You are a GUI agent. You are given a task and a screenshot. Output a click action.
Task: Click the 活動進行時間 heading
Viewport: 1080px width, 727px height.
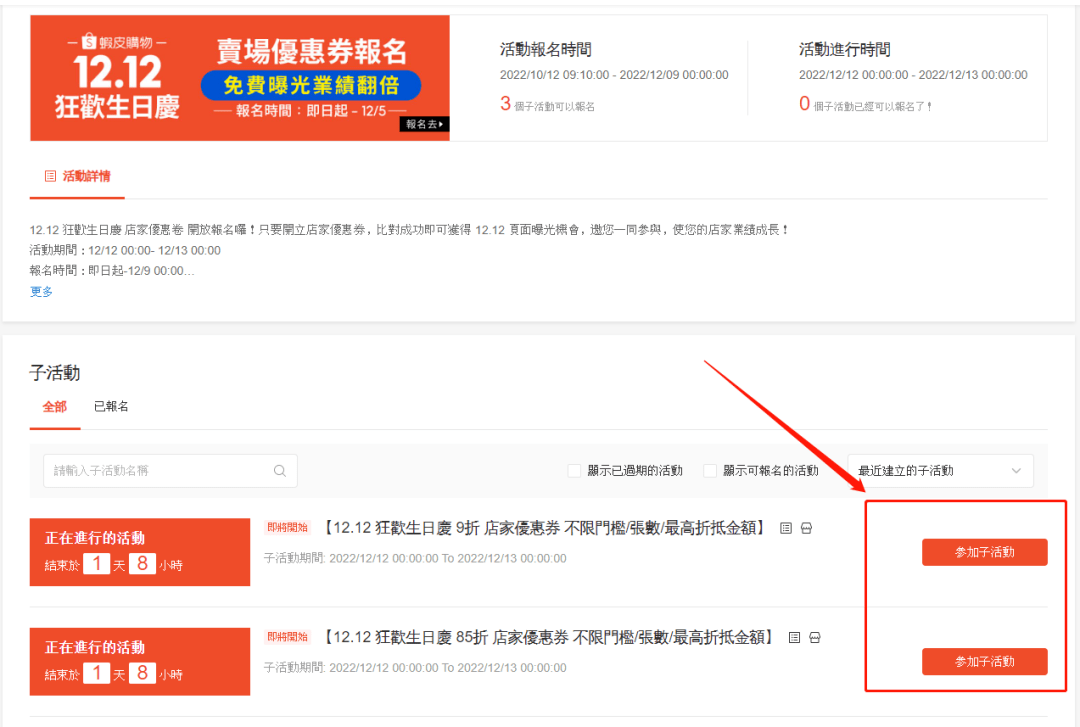[x=844, y=50]
